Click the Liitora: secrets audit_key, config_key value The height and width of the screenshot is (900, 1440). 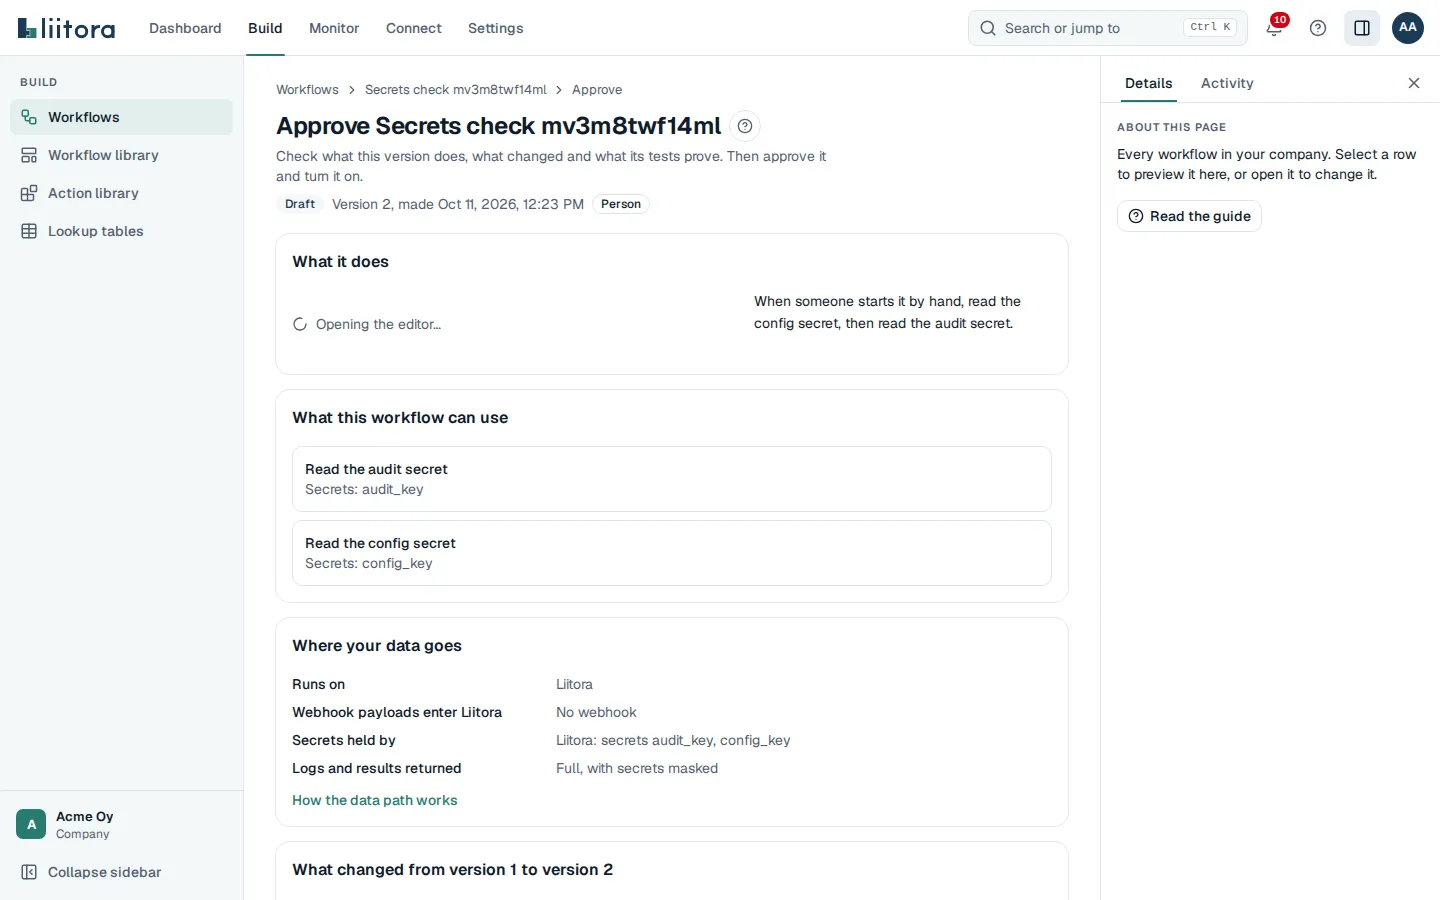pyautogui.click(x=673, y=740)
